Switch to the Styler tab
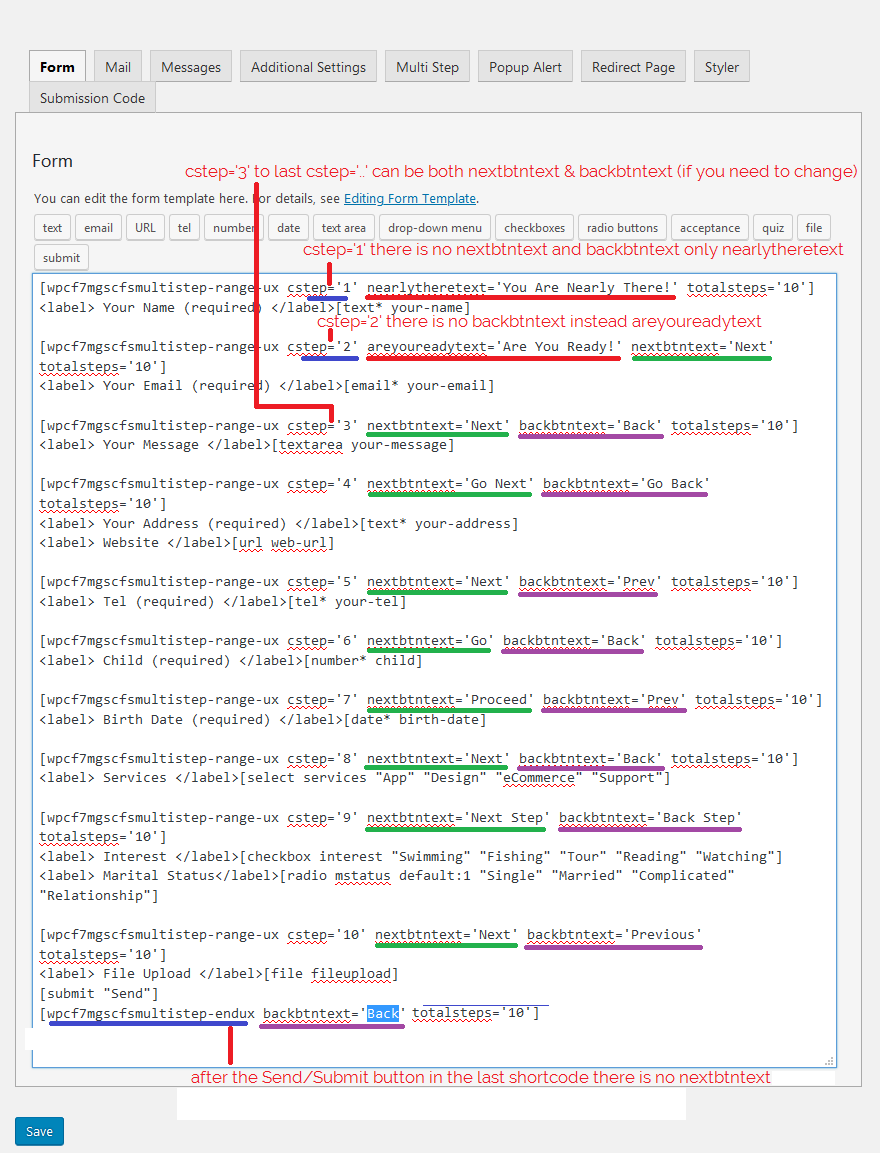 pyautogui.click(x=721, y=67)
